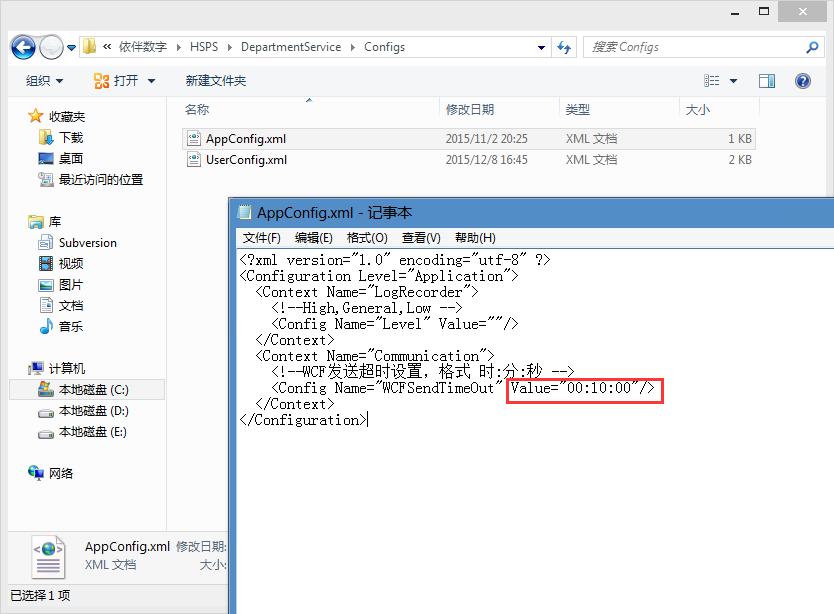The width and height of the screenshot is (834, 614).
Task: Click DepartmentService in the breadcrumb path
Action: click(290, 47)
